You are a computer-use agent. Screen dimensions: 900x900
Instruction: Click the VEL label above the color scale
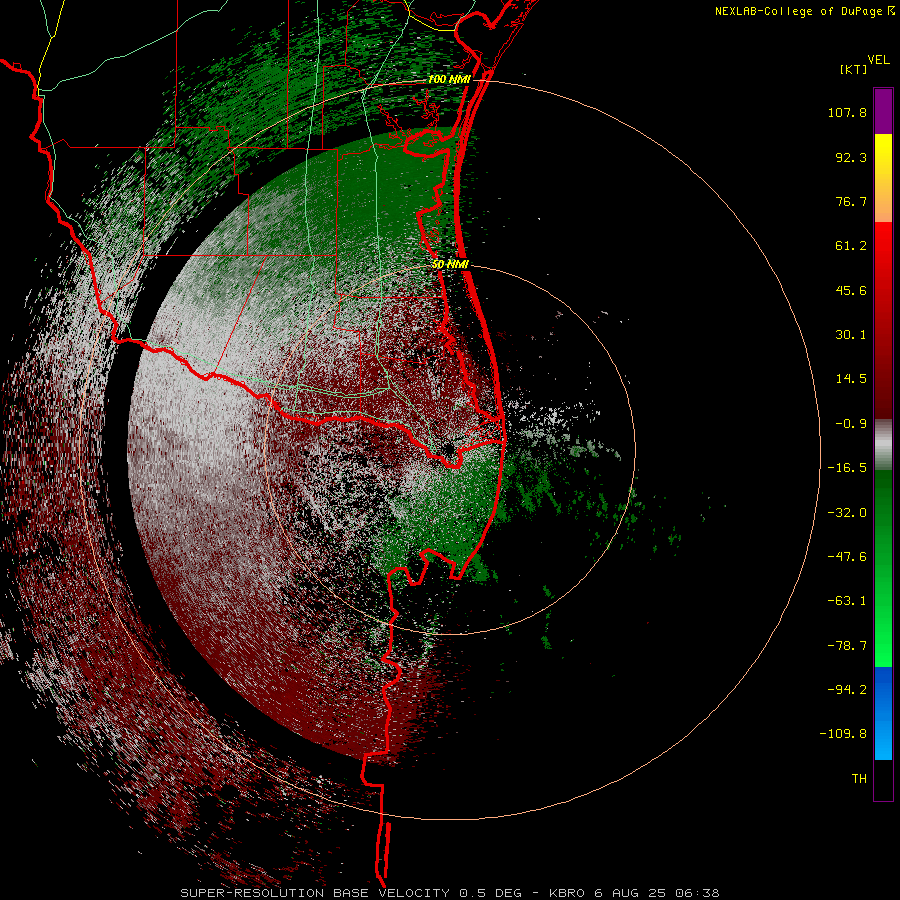(878, 60)
